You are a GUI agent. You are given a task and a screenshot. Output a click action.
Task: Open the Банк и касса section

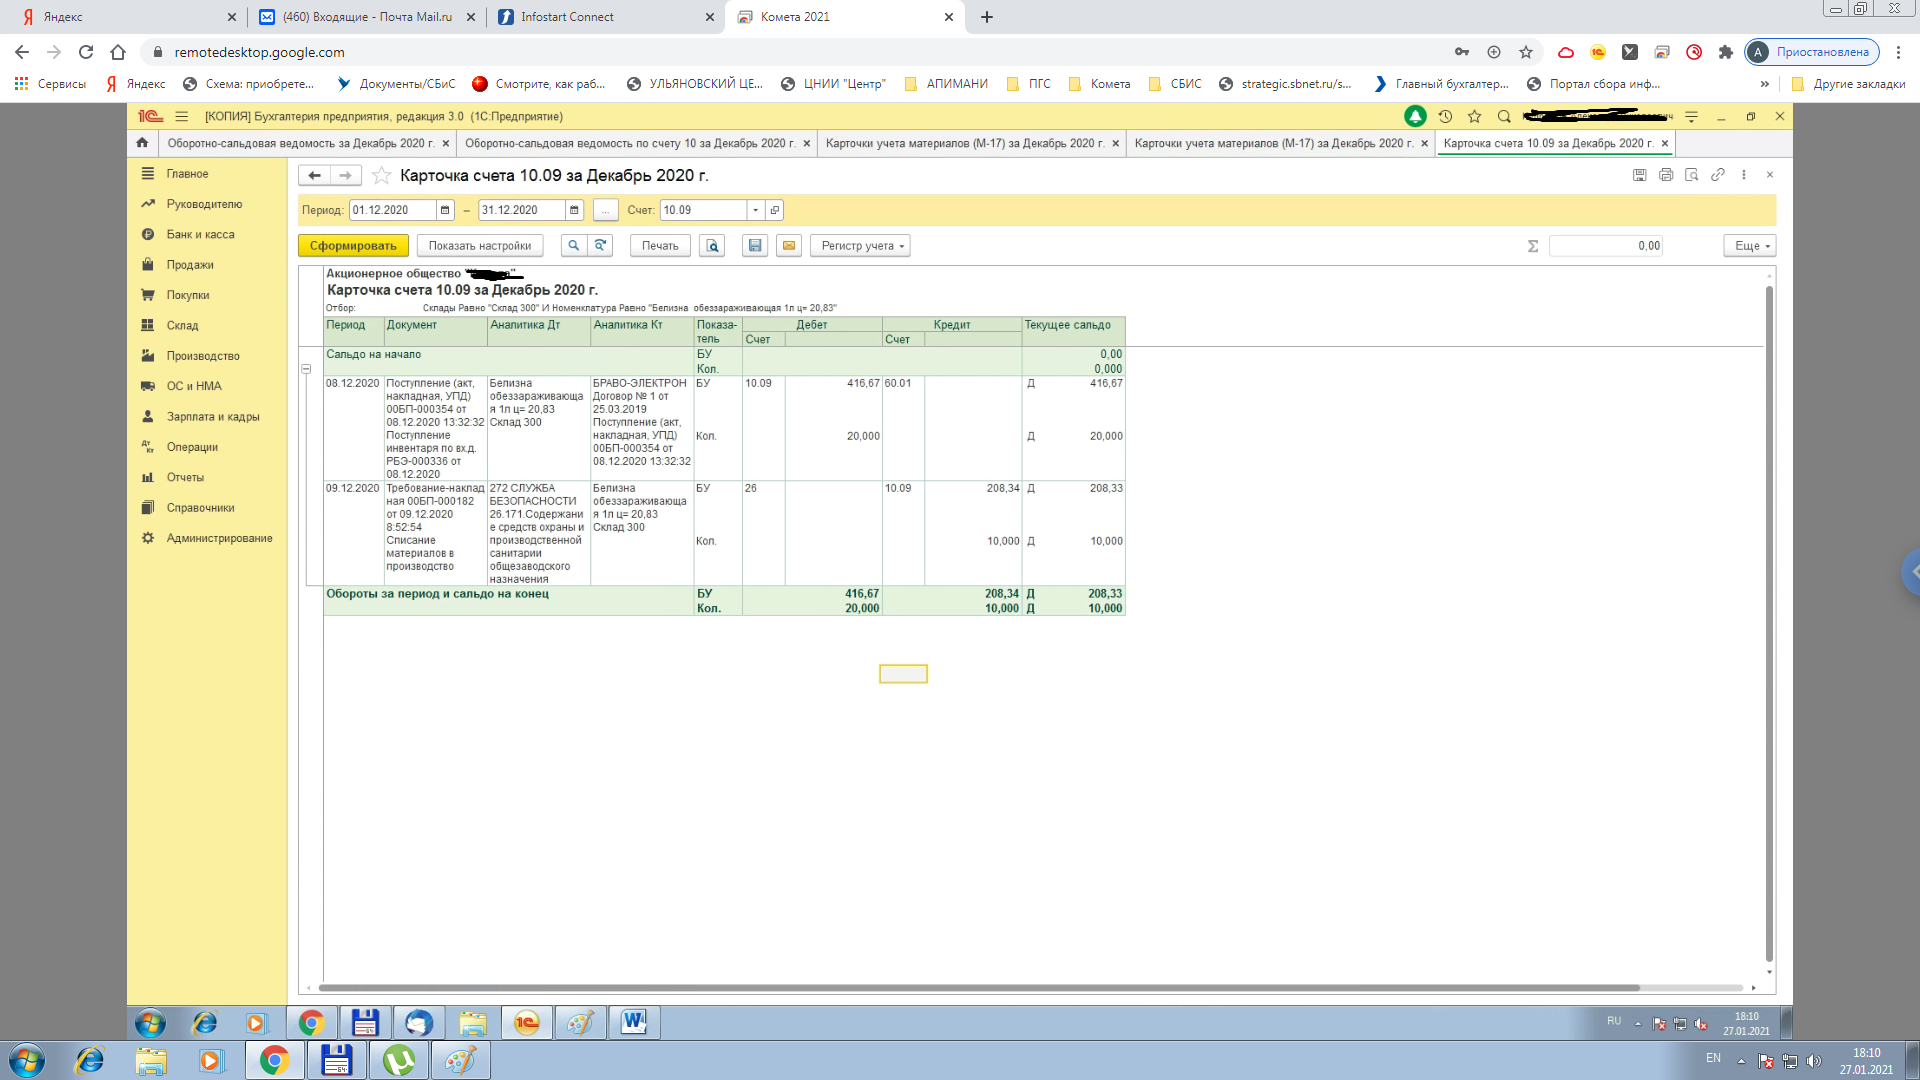pyautogui.click(x=200, y=234)
